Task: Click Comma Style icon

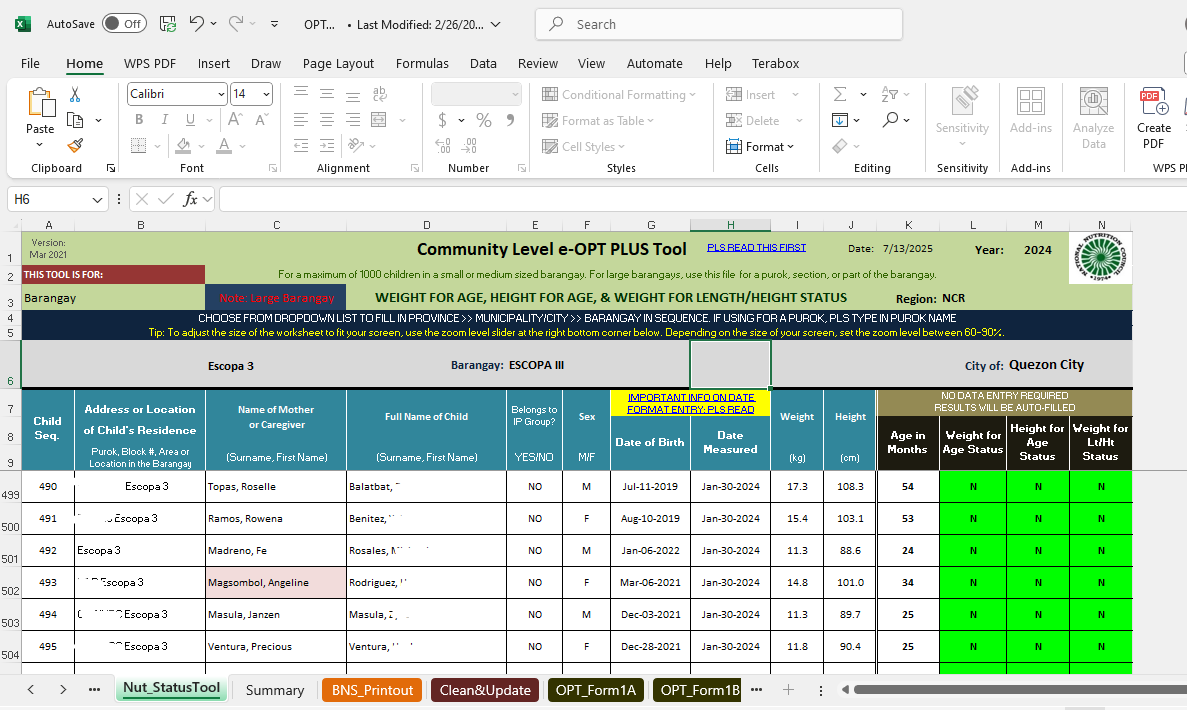Action: point(510,120)
